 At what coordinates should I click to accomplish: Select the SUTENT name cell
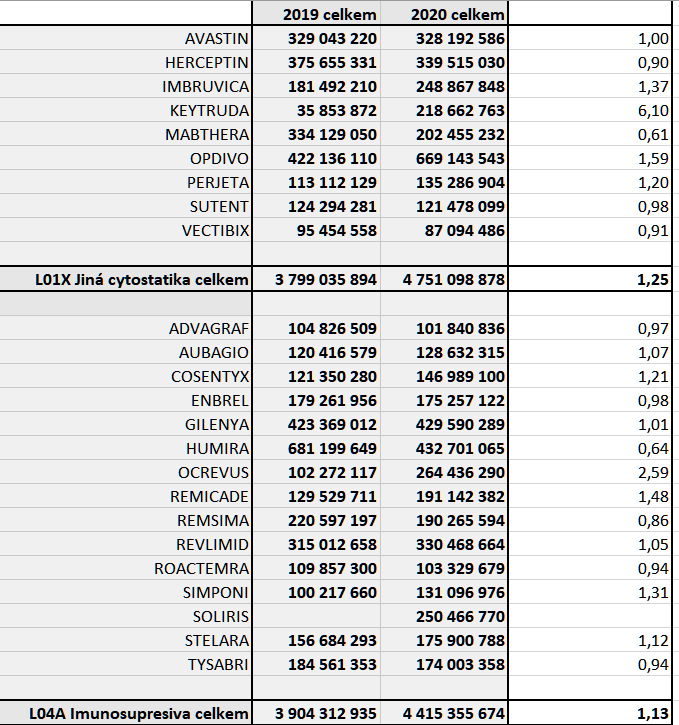[126, 206]
